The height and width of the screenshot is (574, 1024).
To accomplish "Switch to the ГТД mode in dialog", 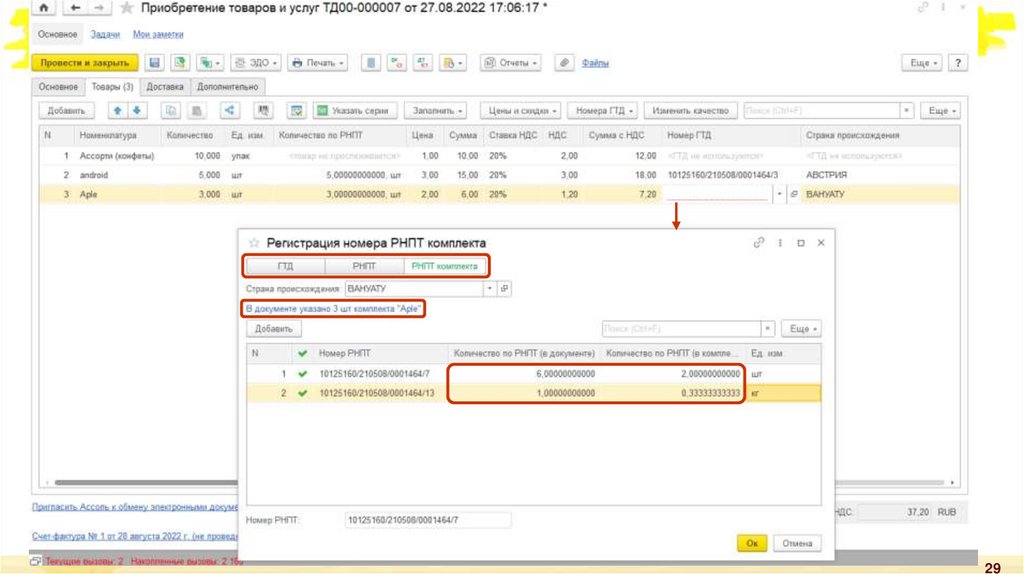I will coord(285,266).
